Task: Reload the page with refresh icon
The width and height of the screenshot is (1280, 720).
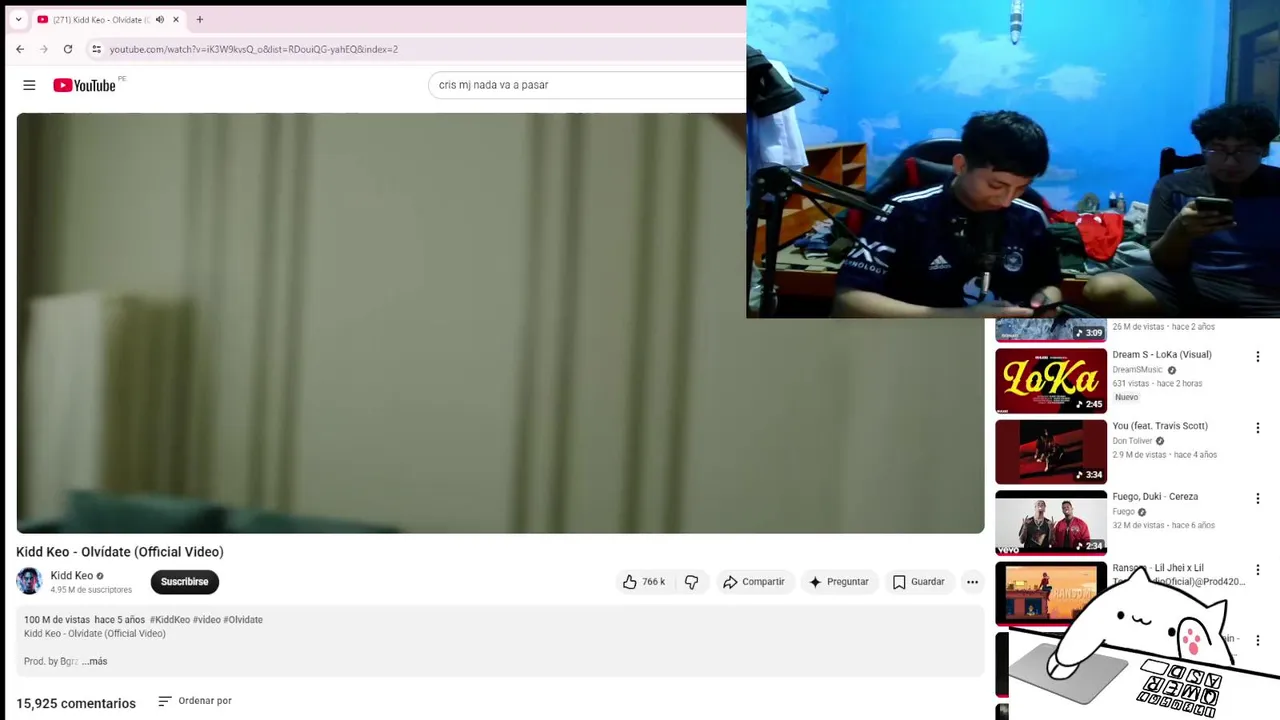Action: pyautogui.click(x=68, y=49)
